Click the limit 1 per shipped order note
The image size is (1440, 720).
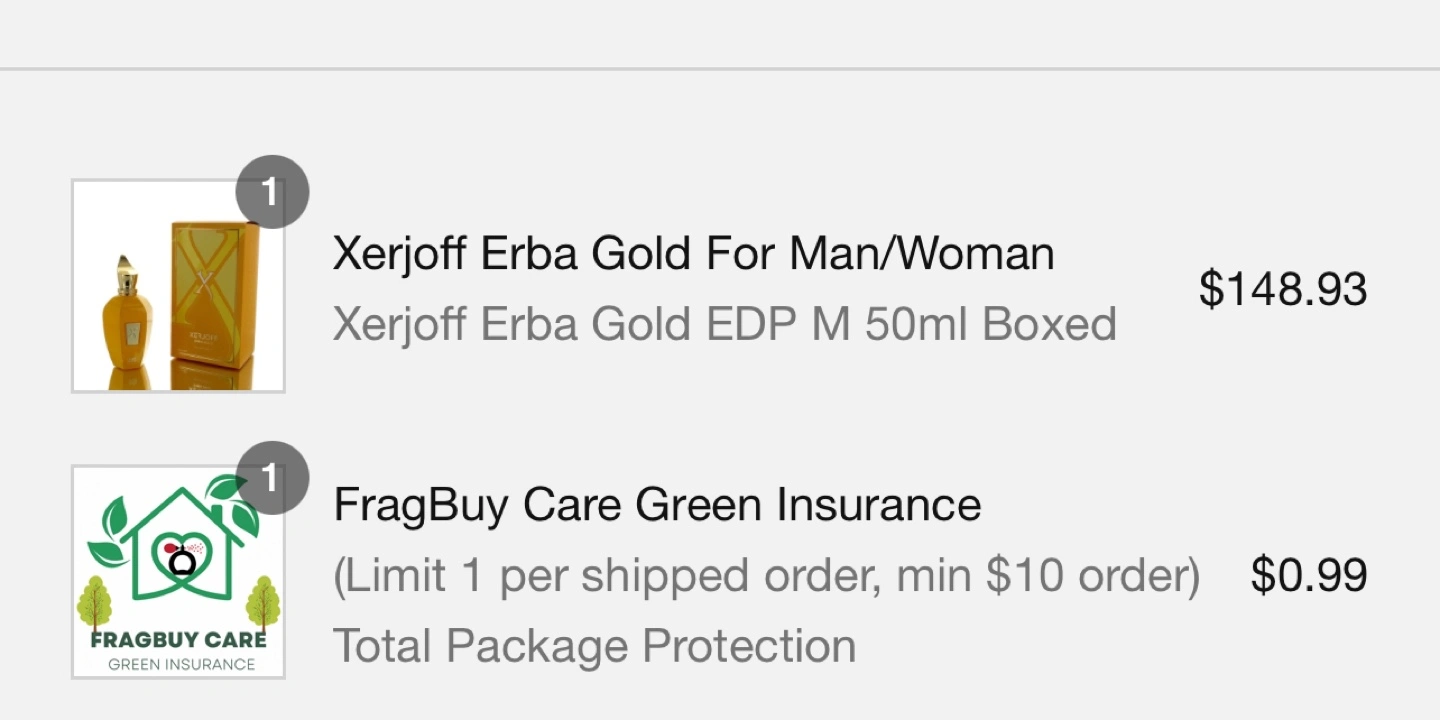(x=766, y=575)
